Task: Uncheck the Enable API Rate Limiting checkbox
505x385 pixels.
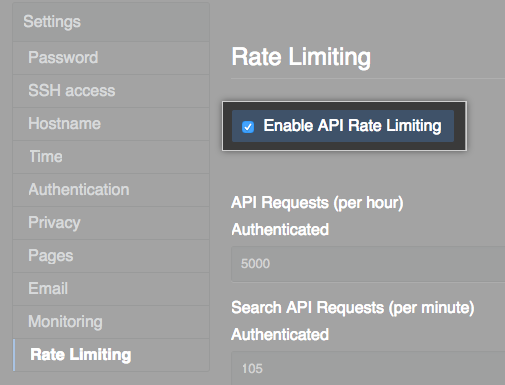Action: (x=248, y=127)
